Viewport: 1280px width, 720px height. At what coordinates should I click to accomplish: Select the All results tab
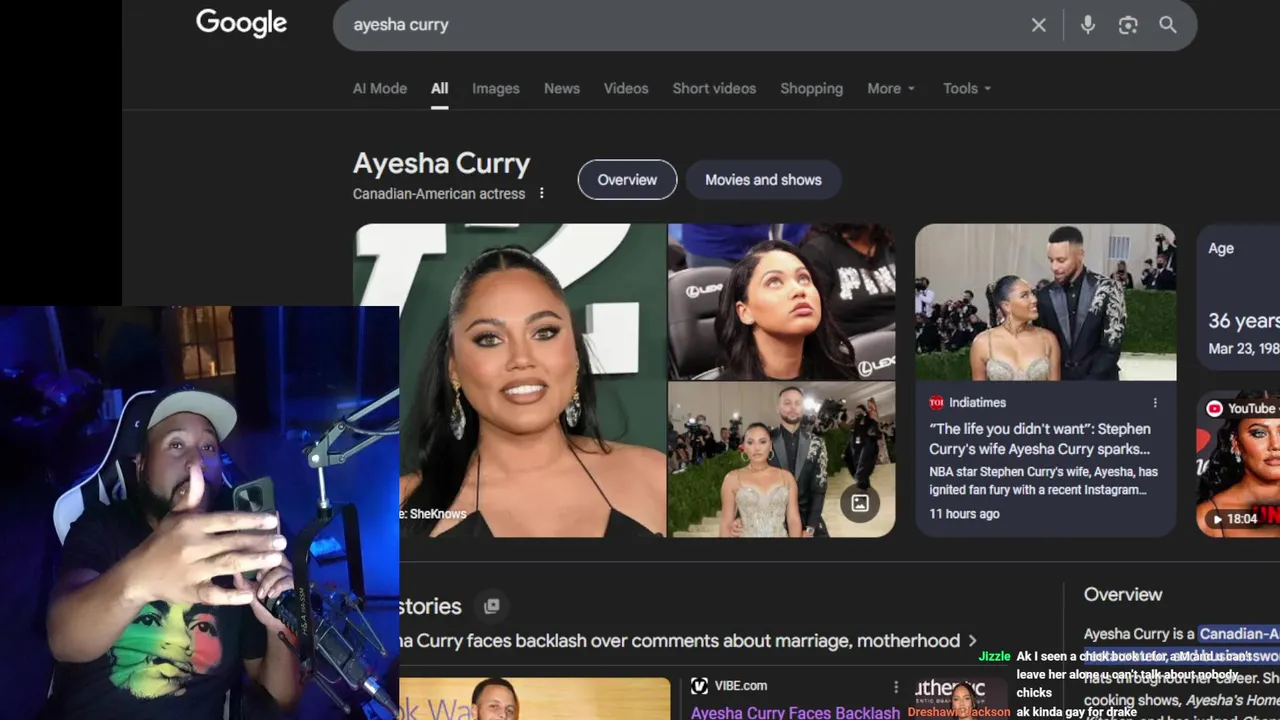click(x=440, y=88)
